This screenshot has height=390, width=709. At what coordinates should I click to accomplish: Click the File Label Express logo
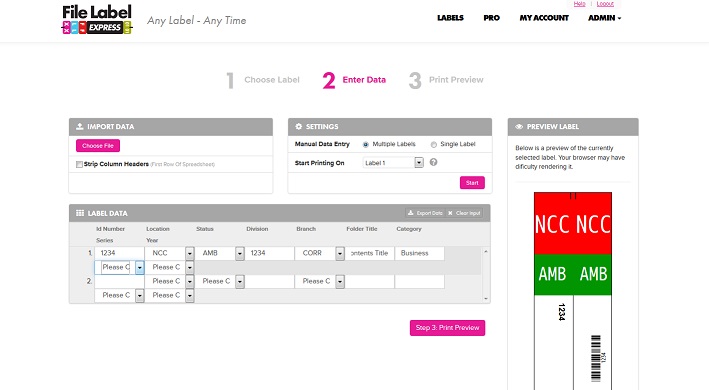coord(97,19)
